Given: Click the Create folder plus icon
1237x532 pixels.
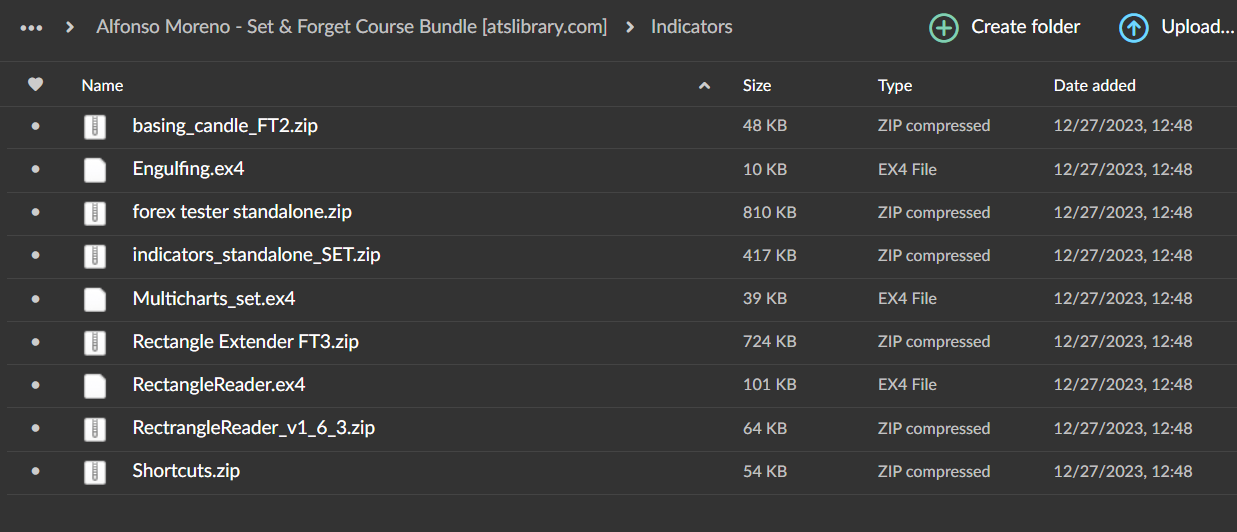Looking at the screenshot, I should click(x=943, y=28).
